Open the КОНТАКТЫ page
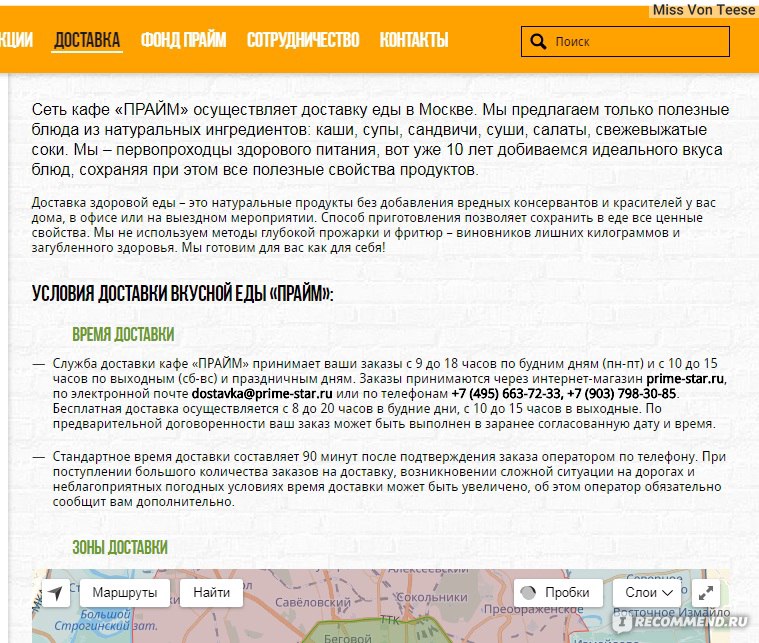 (x=414, y=40)
